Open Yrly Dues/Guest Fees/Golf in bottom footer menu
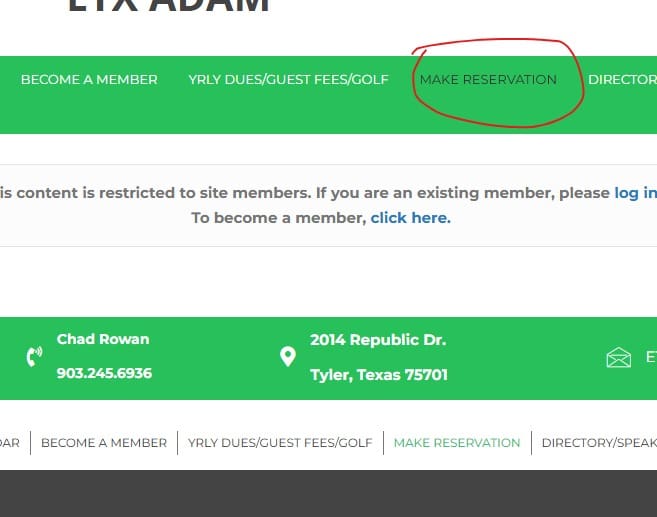Viewport: 657px width, 517px height. click(280, 442)
